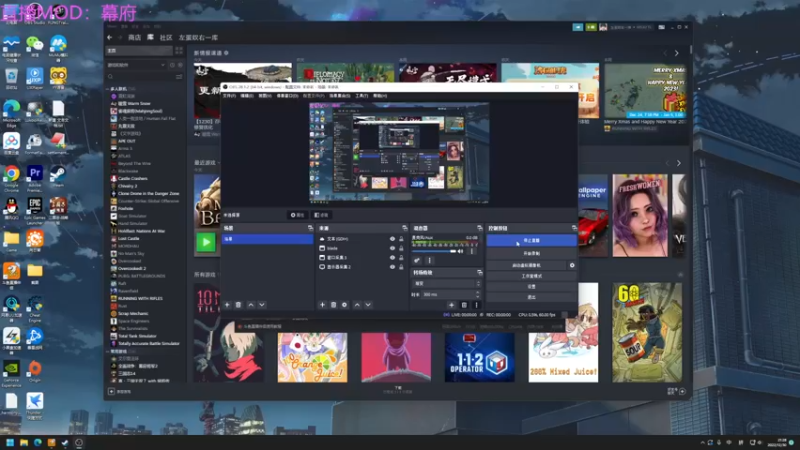Collapse 多人联机 category in Steam library
Viewport: 800px width, 450px height.
tap(108, 89)
